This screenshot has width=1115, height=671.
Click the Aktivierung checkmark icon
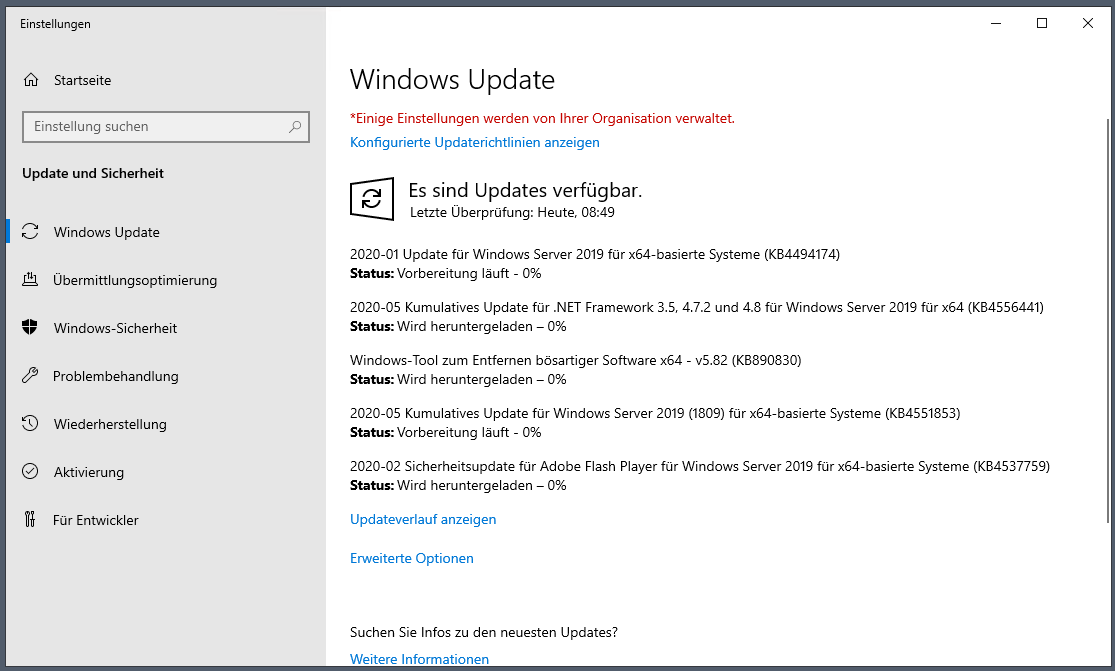(x=30, y=471)
